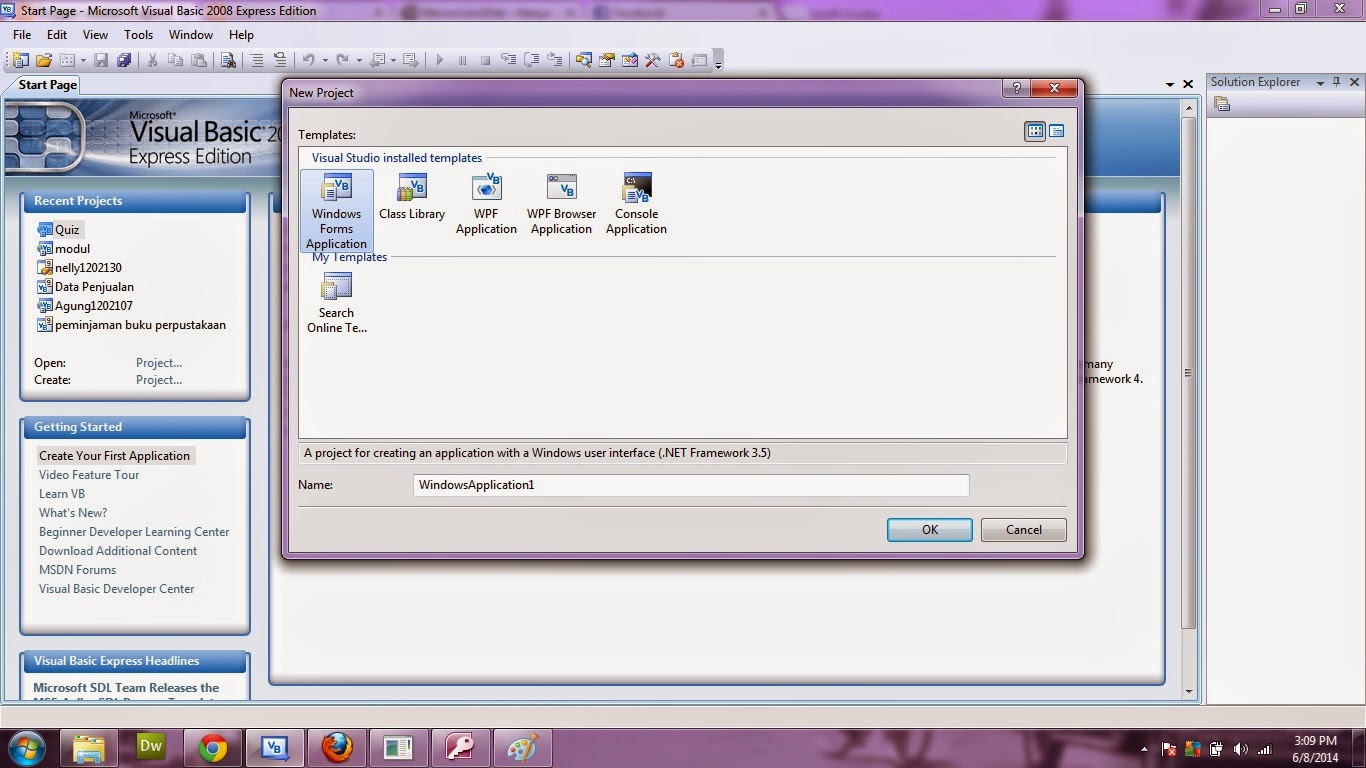Image resolution: width=1366 pixels, height=768 pixels.
Task: Click the Stop Debugging square icon
Action: point(485,60)
